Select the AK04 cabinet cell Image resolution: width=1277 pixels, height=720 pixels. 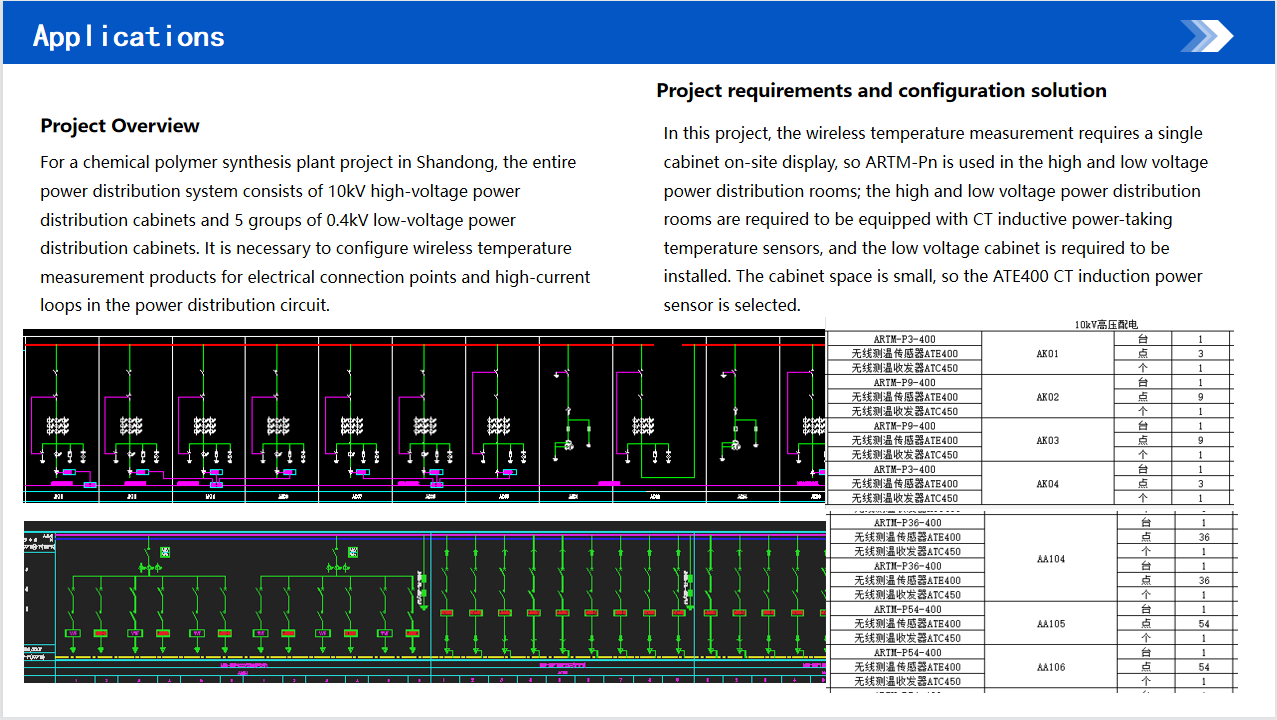click(1047, 484)
